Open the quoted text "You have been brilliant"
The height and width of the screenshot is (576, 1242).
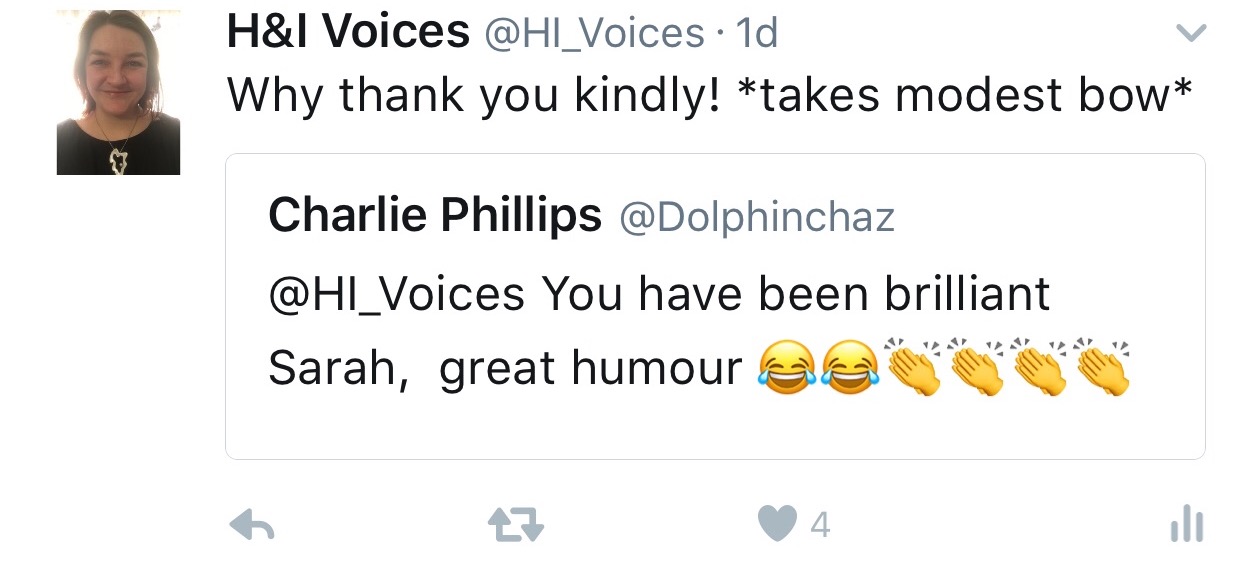pyautogui.click(x=796, y=294)
